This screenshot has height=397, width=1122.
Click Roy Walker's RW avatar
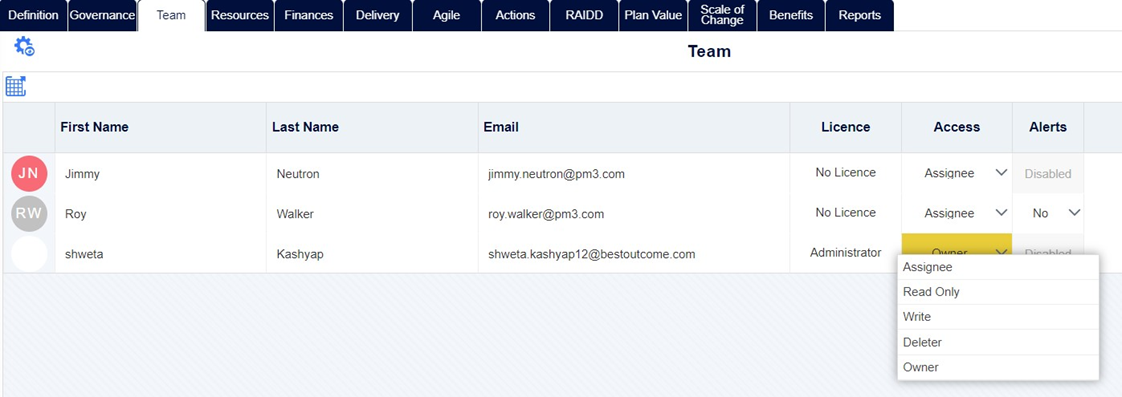point(29,213)
